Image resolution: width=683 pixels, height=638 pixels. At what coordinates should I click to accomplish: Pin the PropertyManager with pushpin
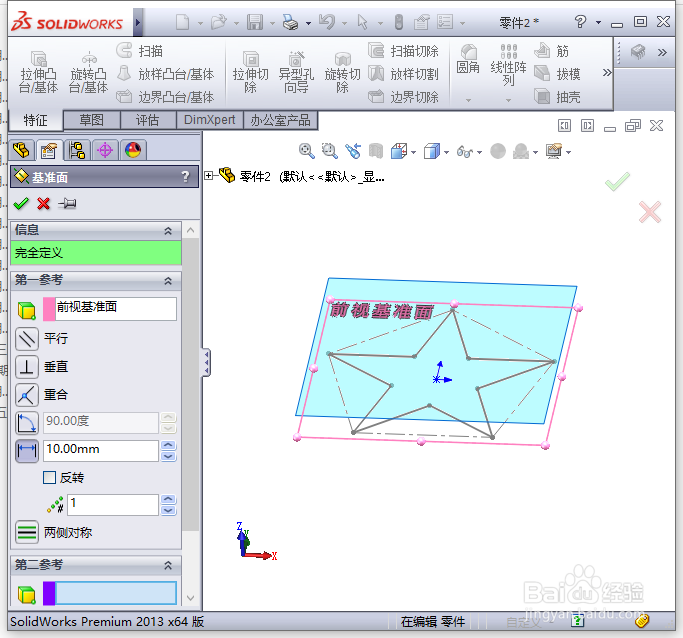[x=68, y=203]
